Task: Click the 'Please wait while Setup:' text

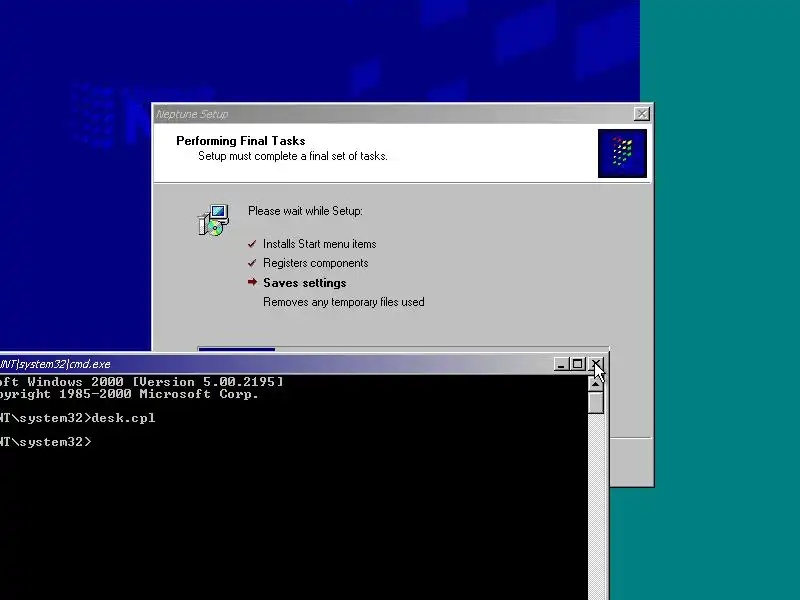Action: (305, 211)
